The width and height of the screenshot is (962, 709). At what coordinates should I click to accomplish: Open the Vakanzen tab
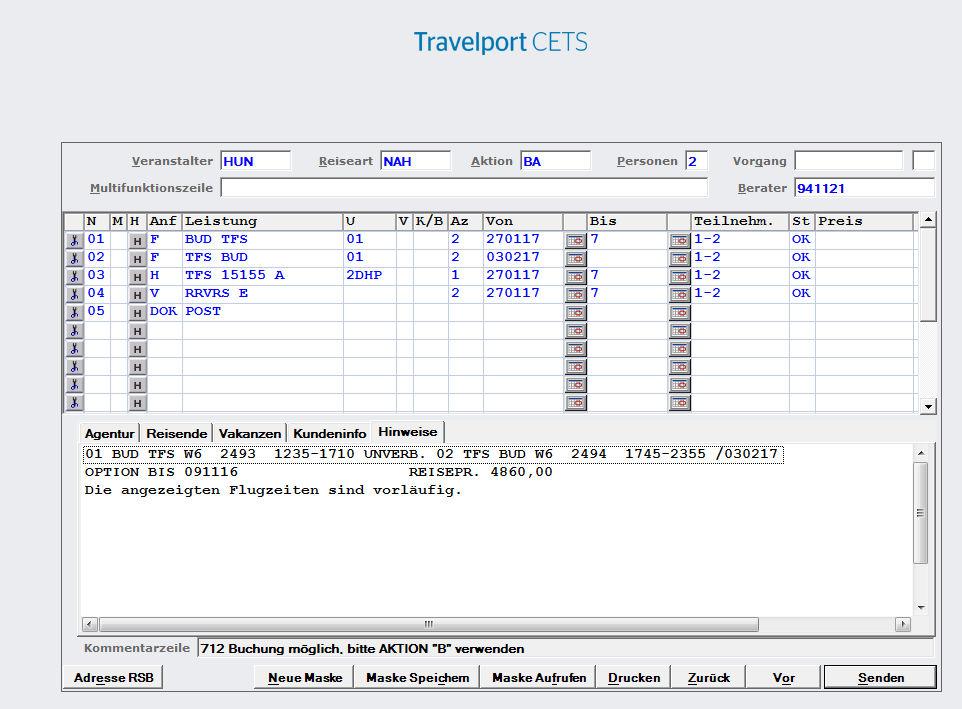[x=250, y=434]
